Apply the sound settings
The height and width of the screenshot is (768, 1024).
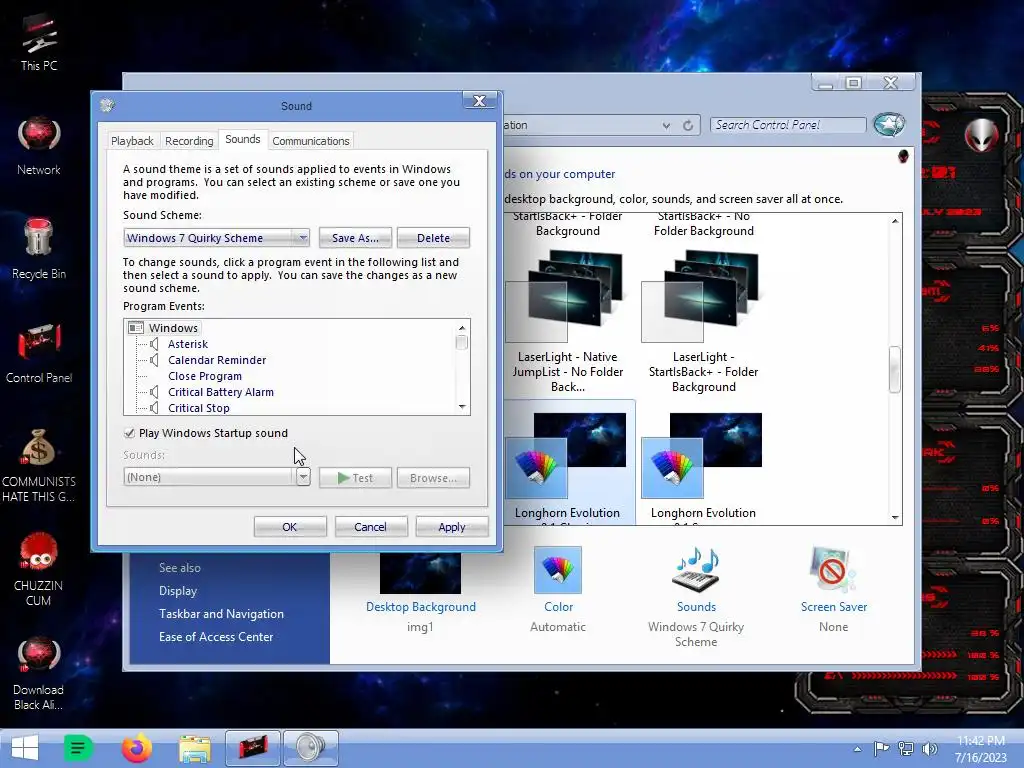pos(451,526)
